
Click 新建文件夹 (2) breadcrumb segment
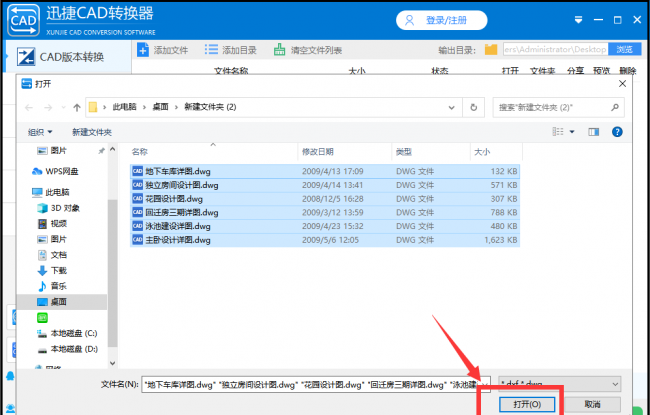click(210, 107)
